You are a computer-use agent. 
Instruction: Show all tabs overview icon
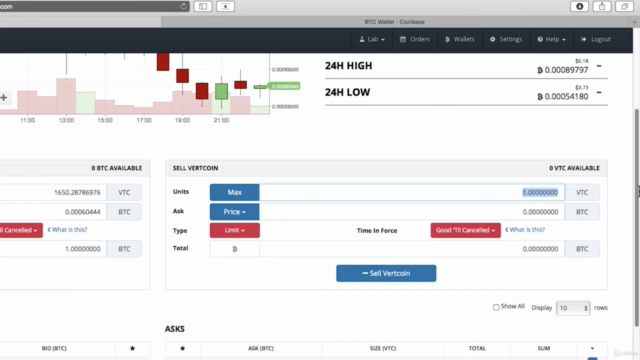[x=624, y=6]
